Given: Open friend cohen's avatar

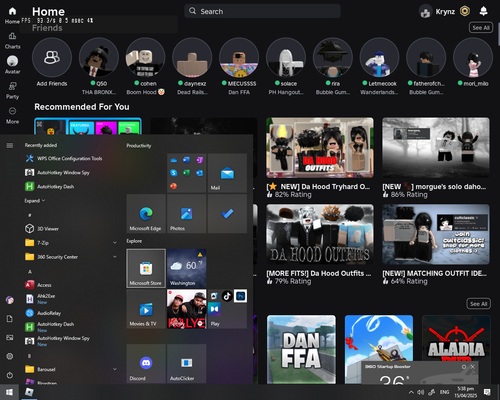Looking at the screenshot, I should 145,57.
